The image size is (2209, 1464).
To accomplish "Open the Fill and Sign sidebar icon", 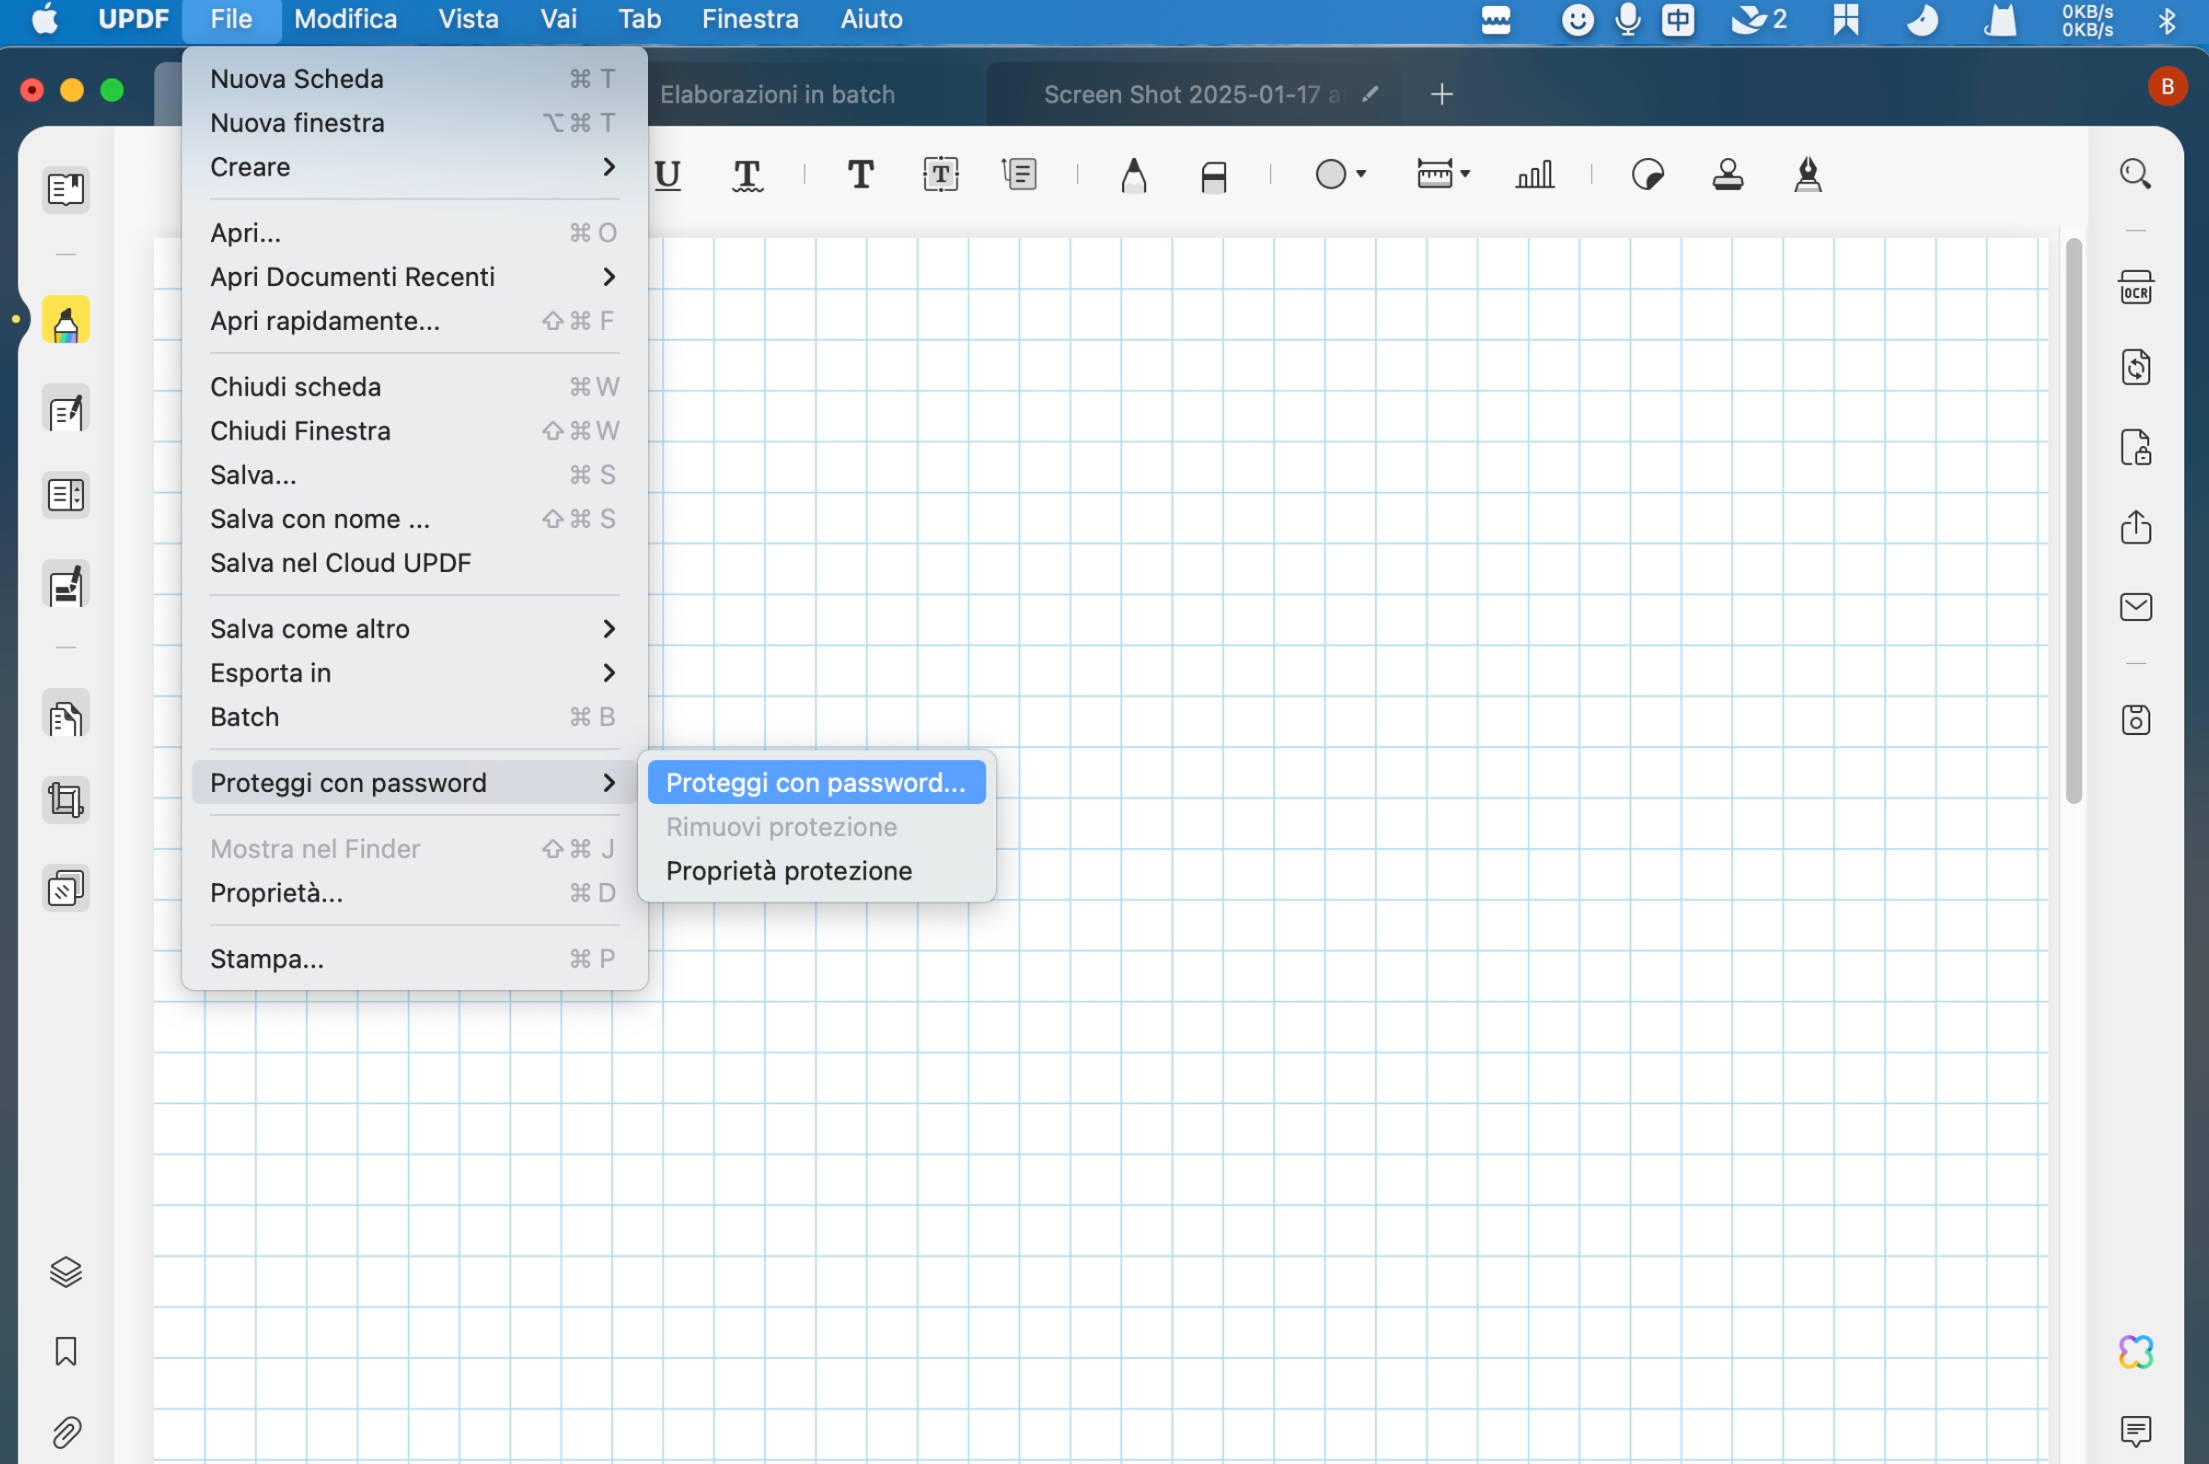I will pyautogui.click(x=66, y=585).
